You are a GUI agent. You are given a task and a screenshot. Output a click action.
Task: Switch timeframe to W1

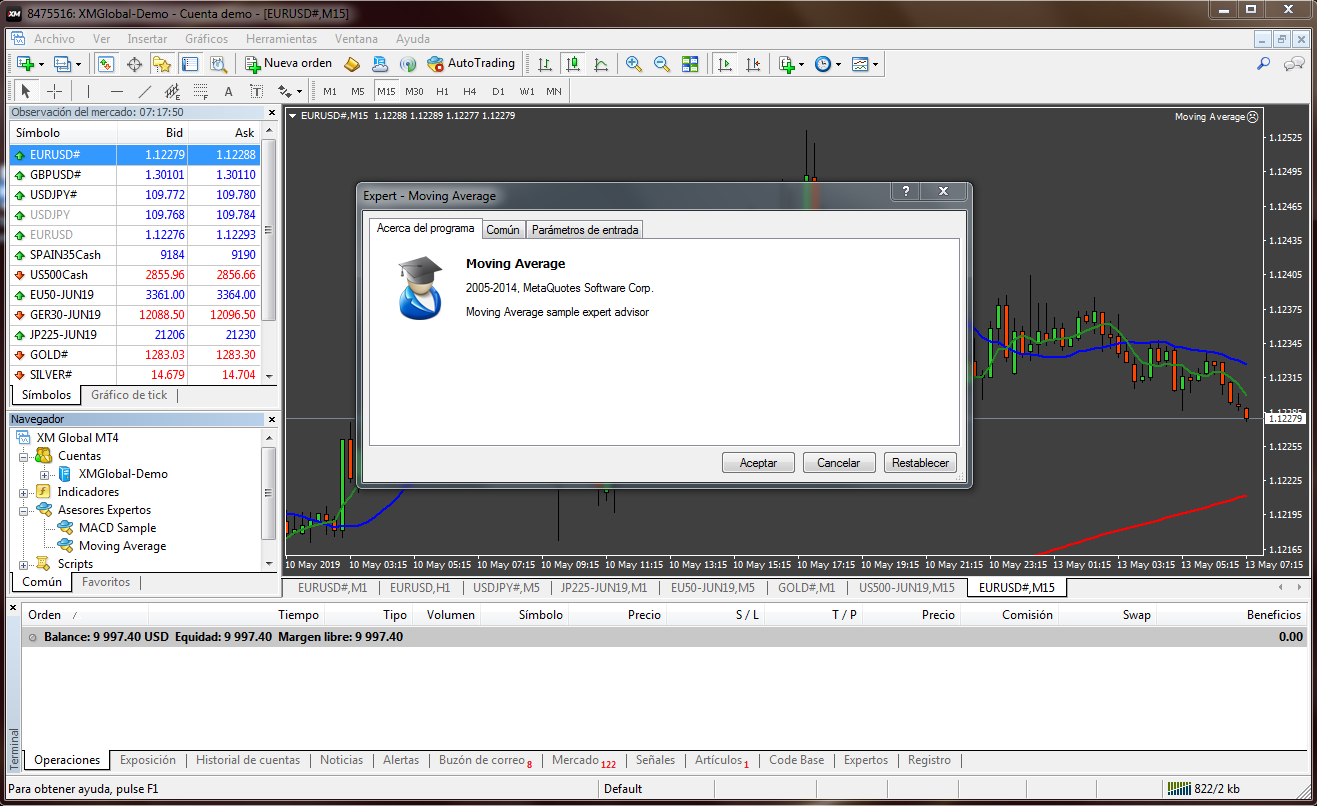[x=526, y=91]
